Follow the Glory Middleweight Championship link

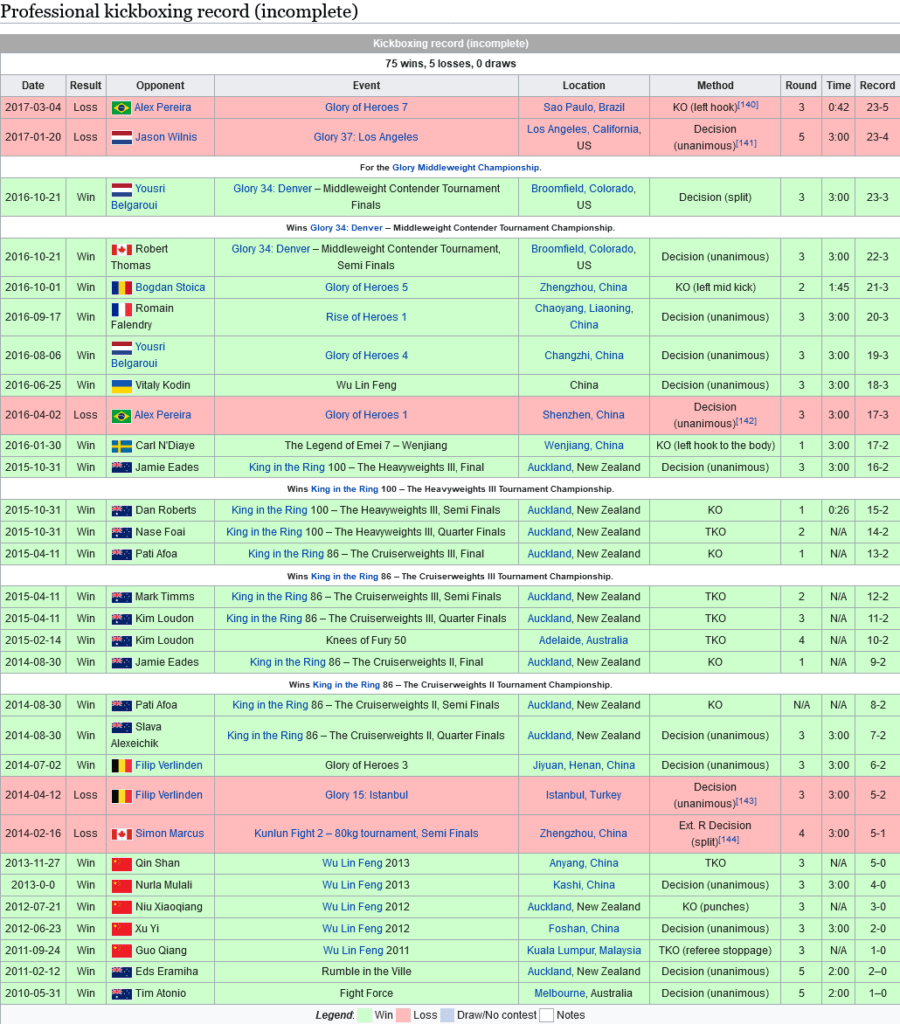point(466,168)
